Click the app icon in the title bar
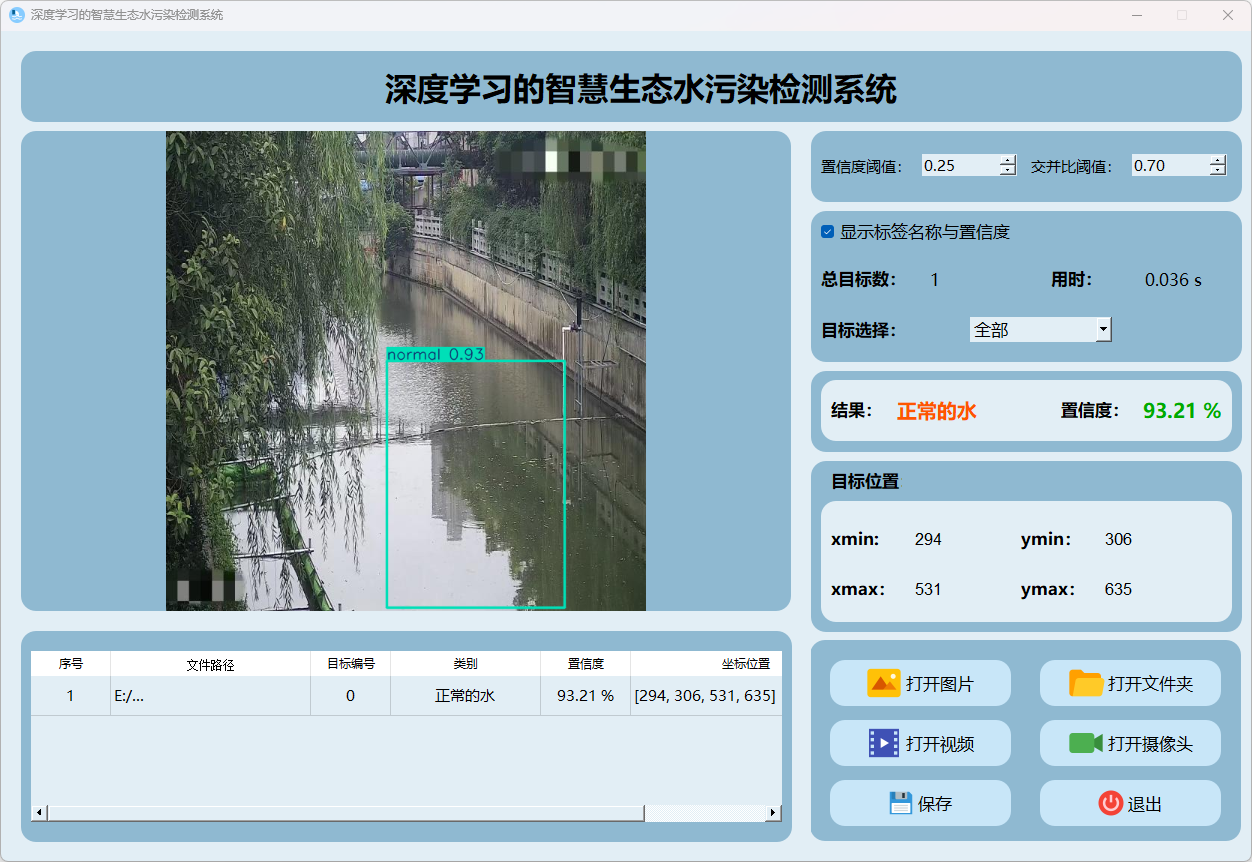The image size is (1252, 862). tap(16, 15)
